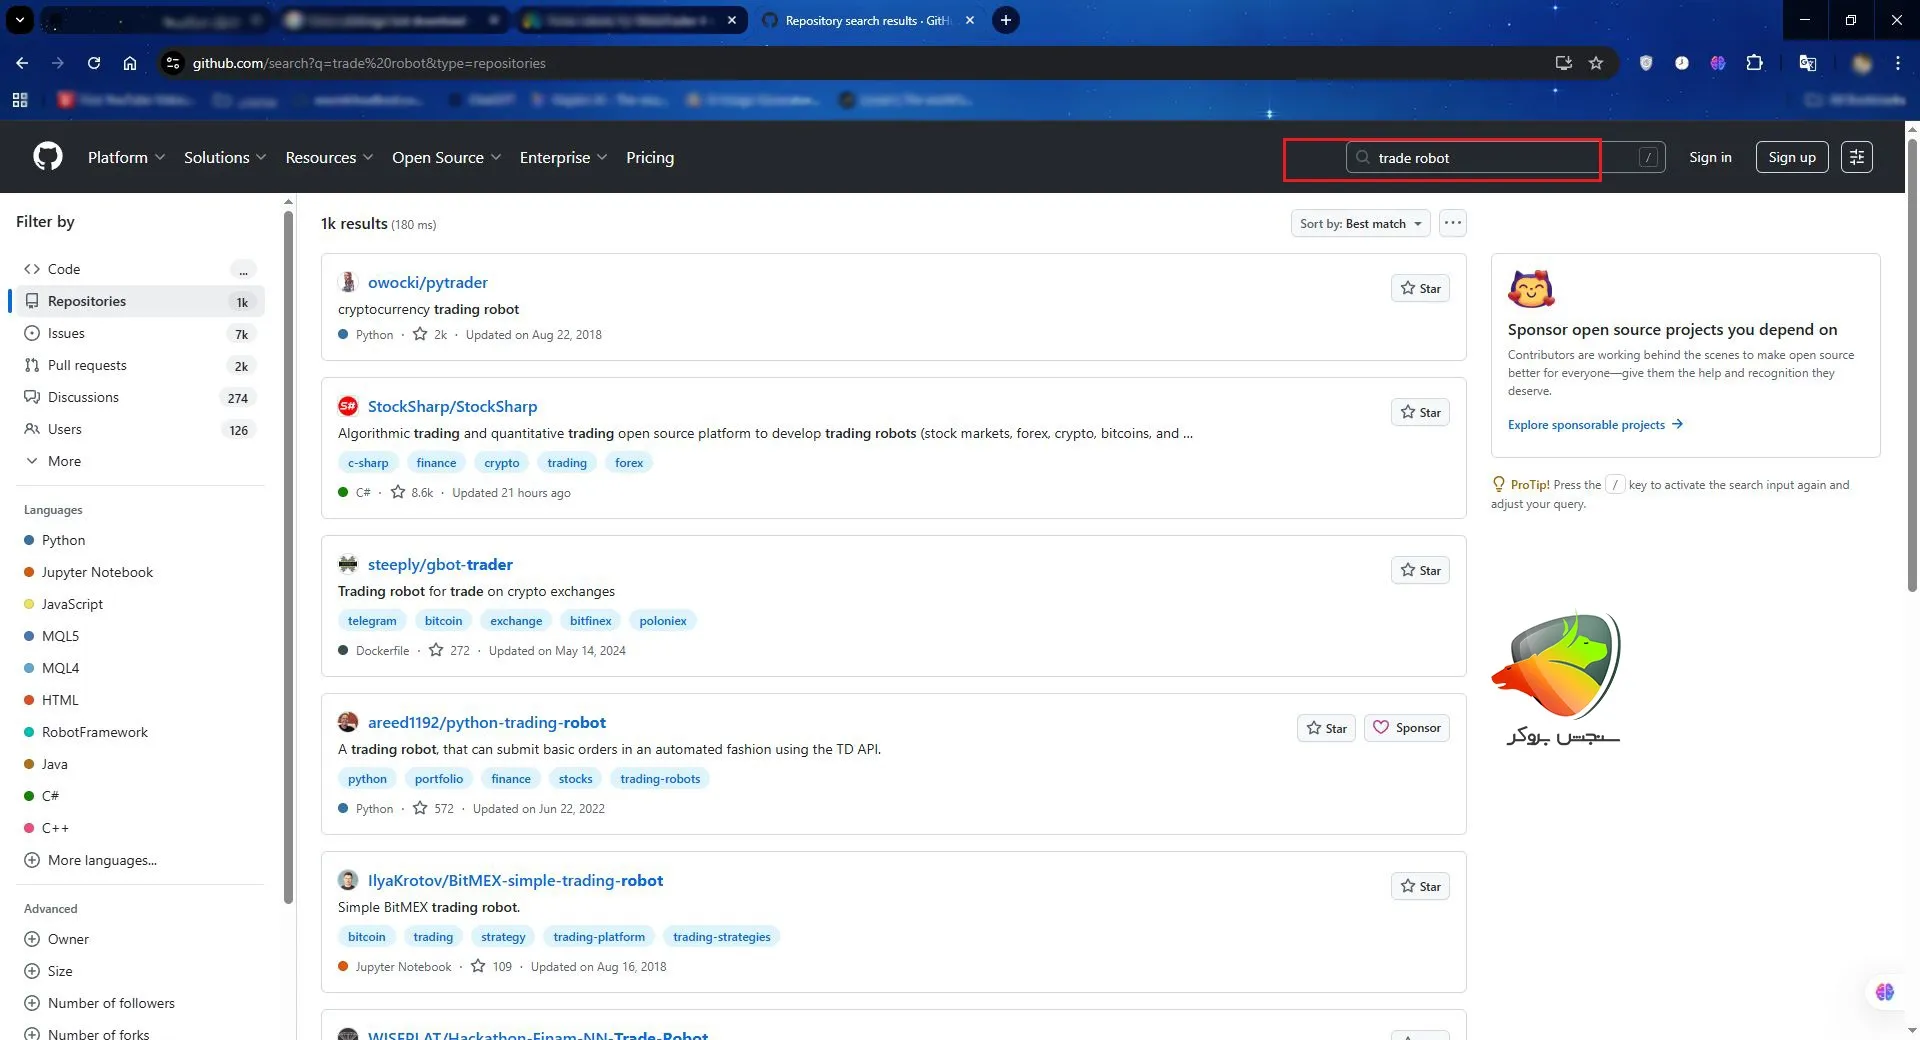The height and width of the screenshot is (1040, 1920).
Task: Open the Sort by Best match dropdown
Action: click(x=1359, y=224)
